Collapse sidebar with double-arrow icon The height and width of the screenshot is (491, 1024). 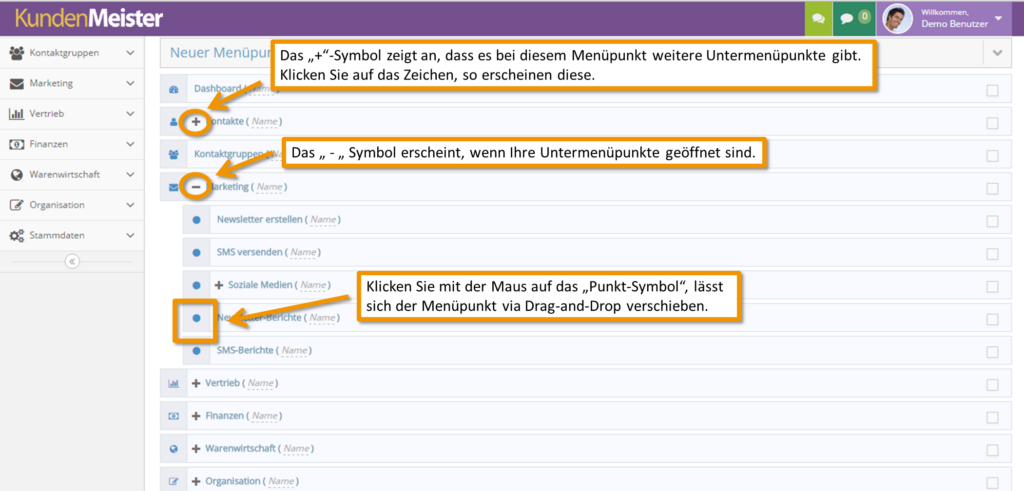pyautogui.click(x=71, y=261)
